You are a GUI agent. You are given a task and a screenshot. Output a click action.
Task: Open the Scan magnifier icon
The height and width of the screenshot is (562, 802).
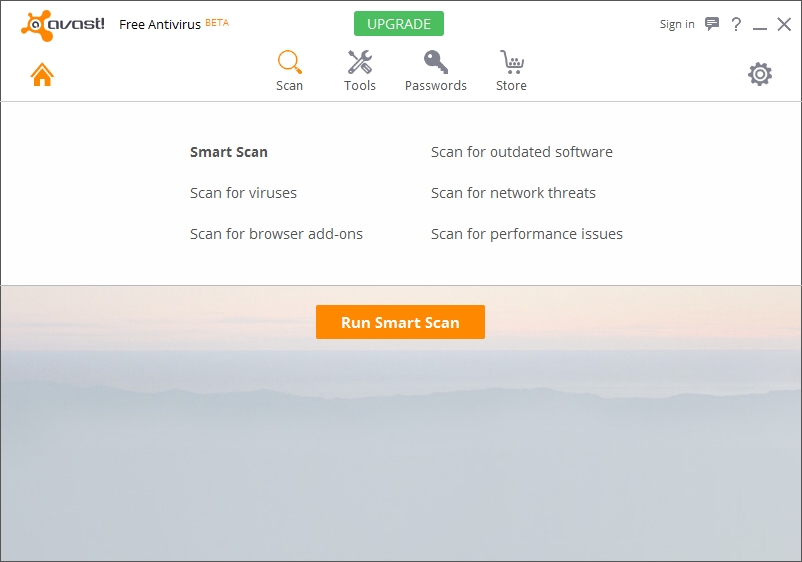(289, 63)
